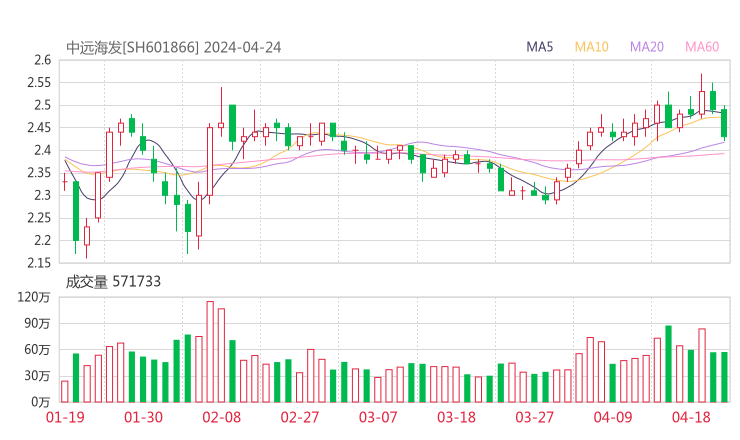Click the MA20 legend label
Screen dimensions: 740x440
pyautogui.click(x=647, y=47)
